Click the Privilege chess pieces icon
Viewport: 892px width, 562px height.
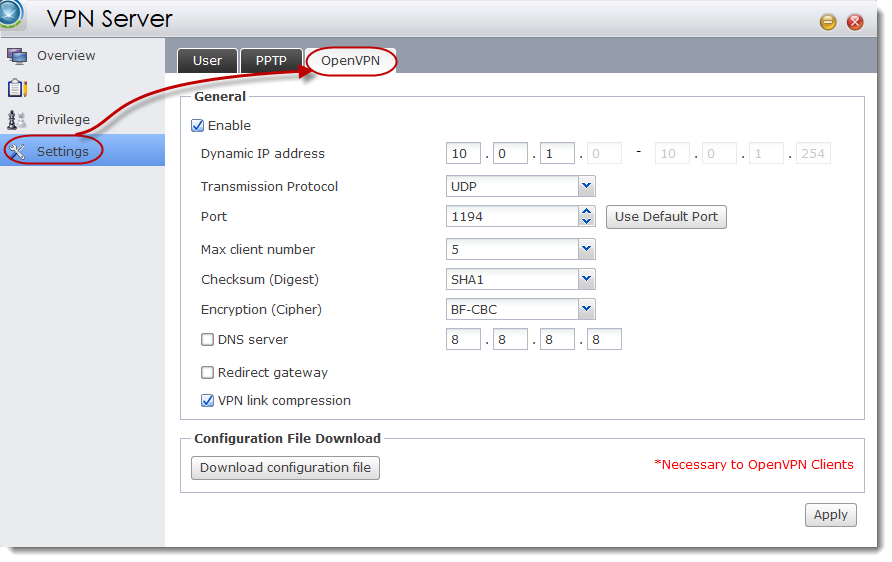tap(17, 119)
